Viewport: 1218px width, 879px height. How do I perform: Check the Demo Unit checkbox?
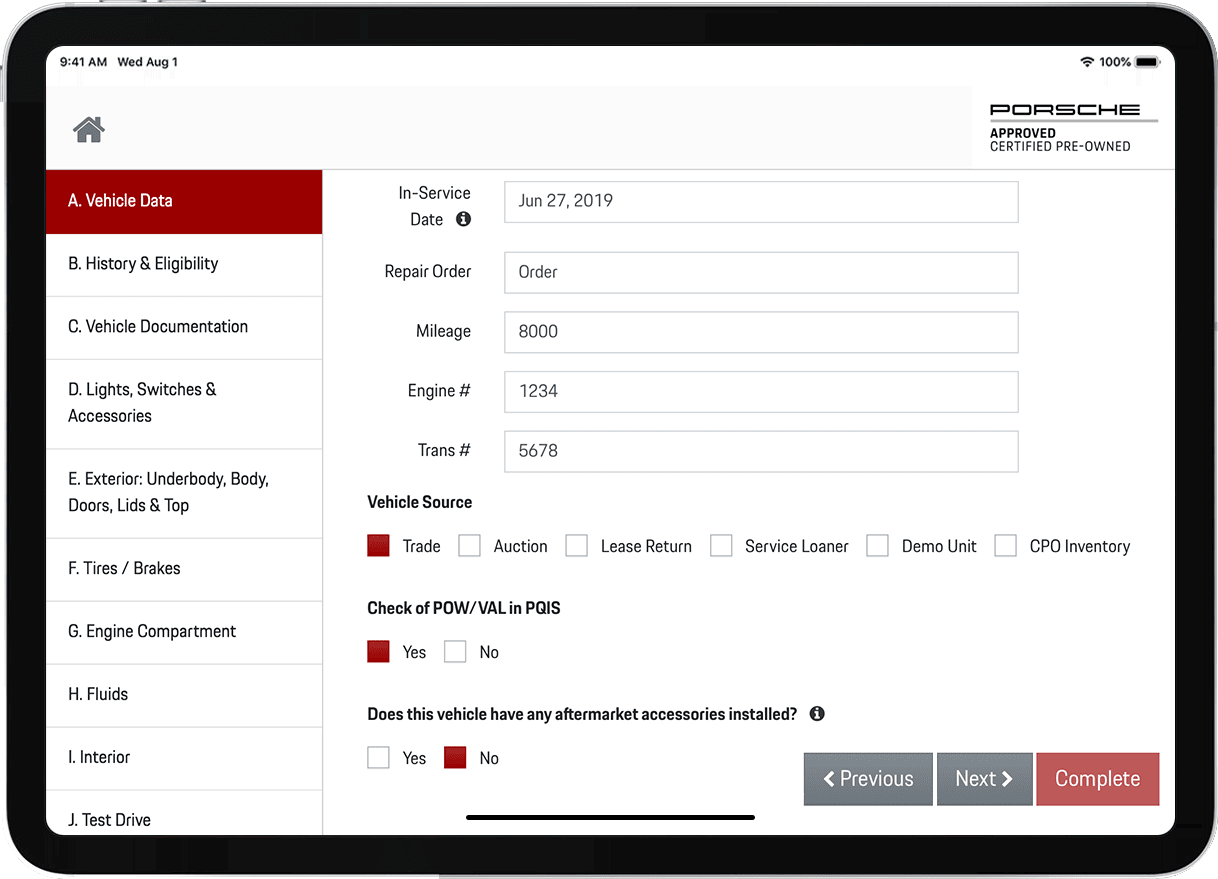877,546
